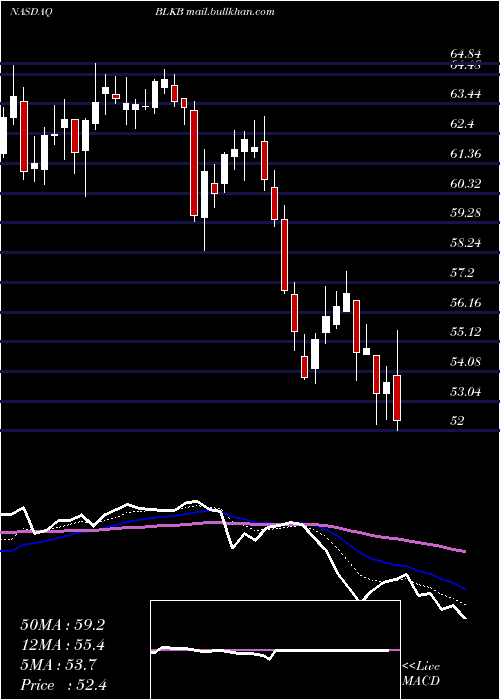Click the 55.12 price axis label
Screen dimensions: 500x700
click(x=466, y=332)
